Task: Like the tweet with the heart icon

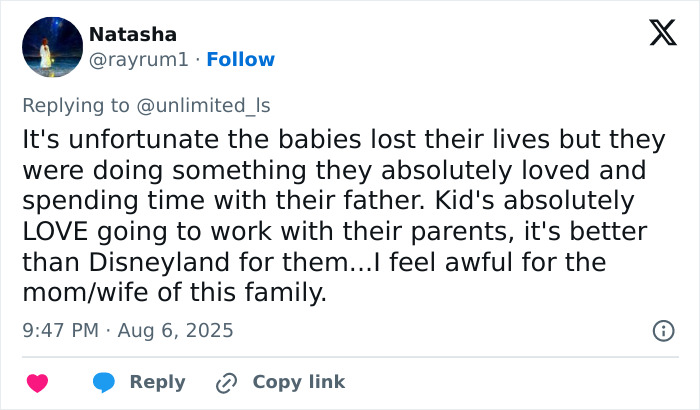Action: 37,382
